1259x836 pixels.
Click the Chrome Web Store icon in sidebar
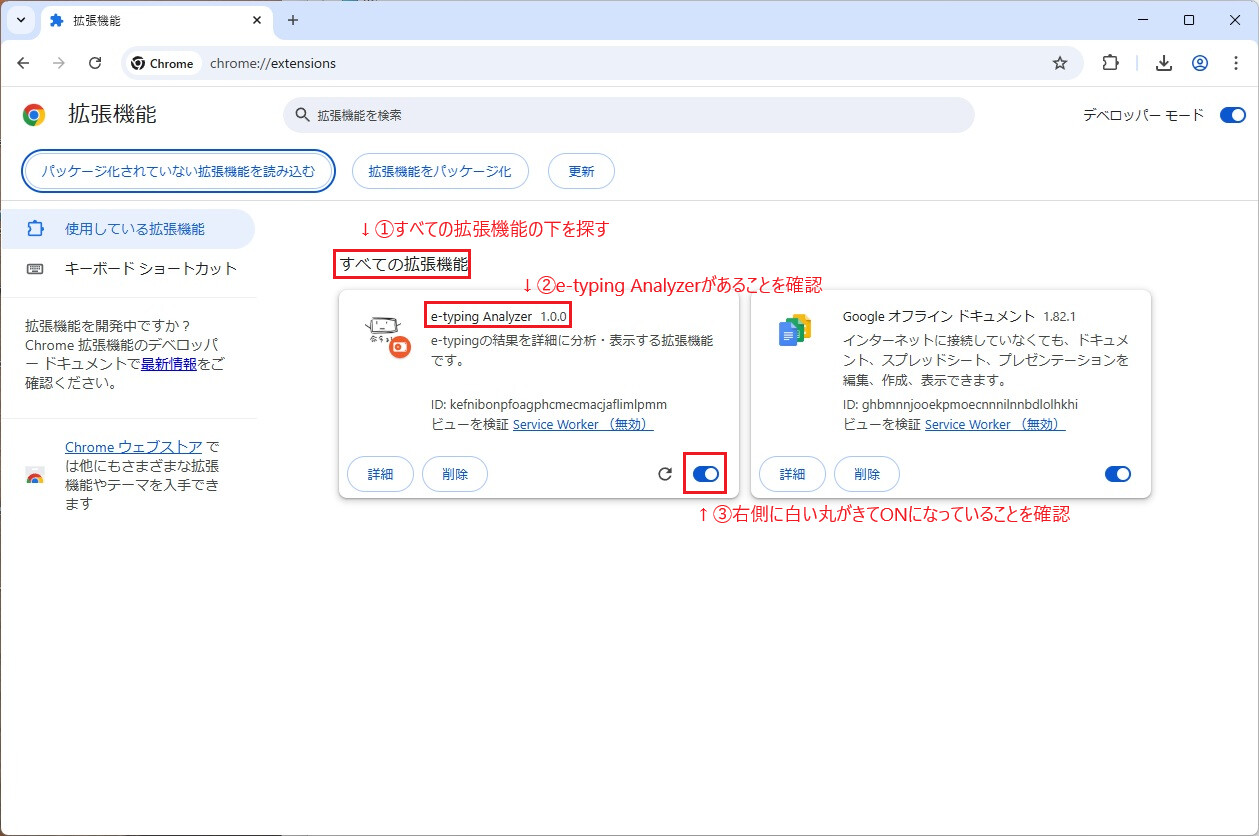35,476
